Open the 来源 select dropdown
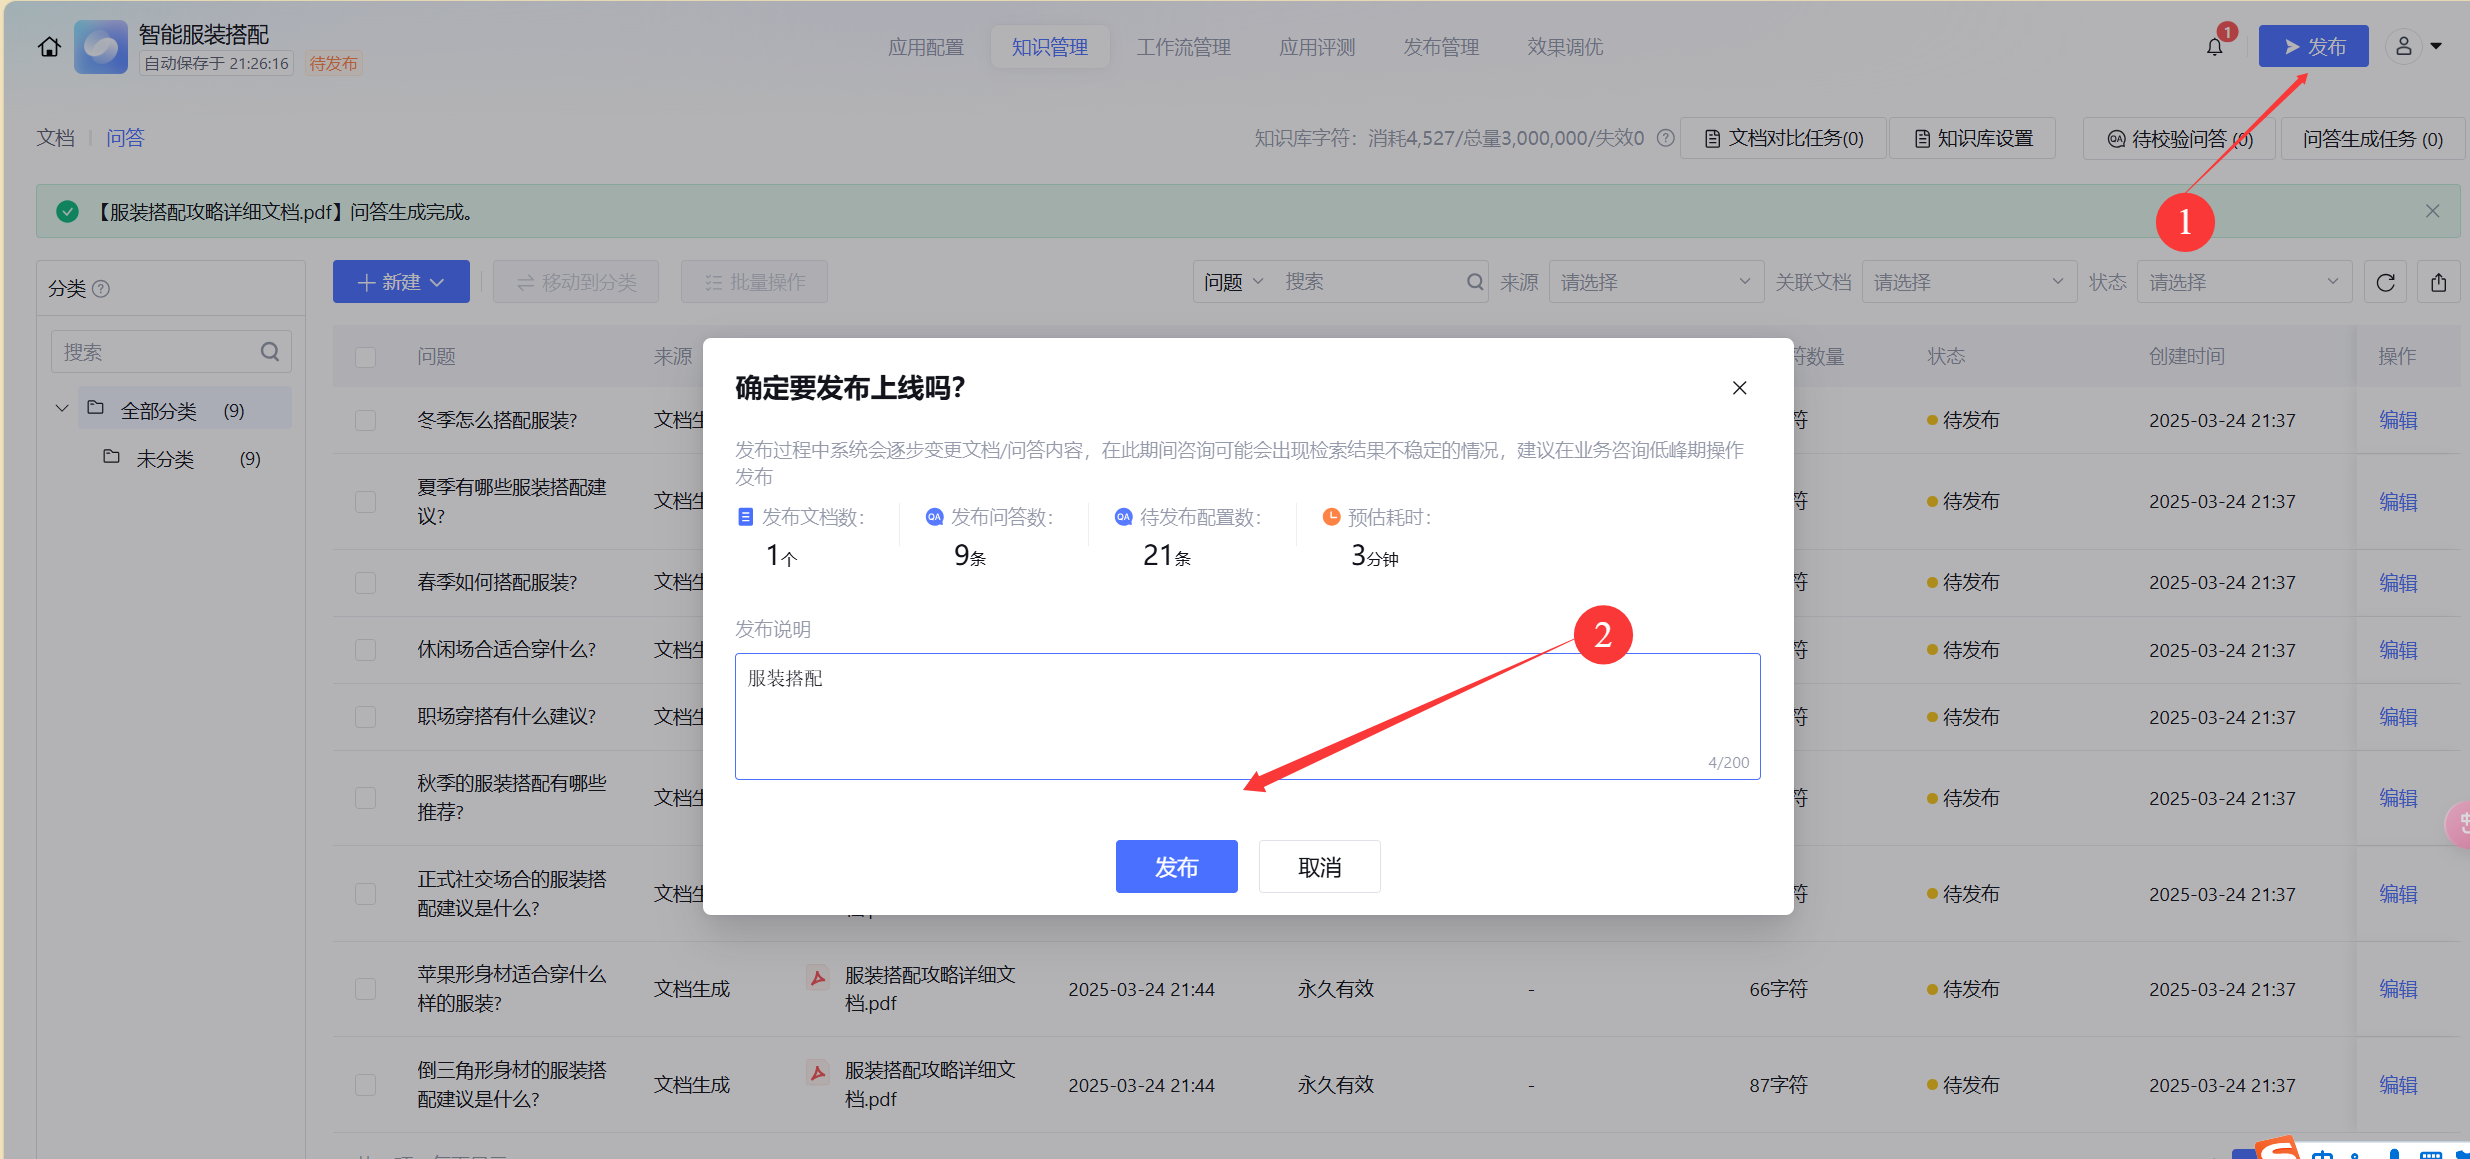Viewport: 2470px width, 1159px height. tap(1654, 283)
